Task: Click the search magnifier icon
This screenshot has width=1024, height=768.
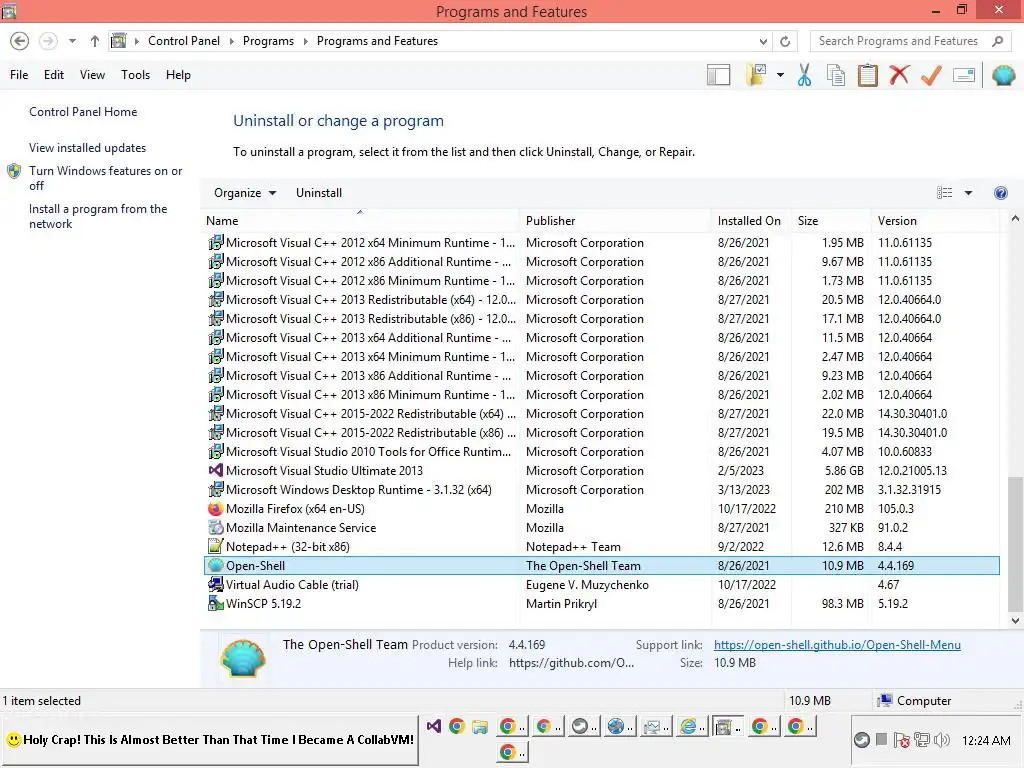Action: tap(997, 41)
